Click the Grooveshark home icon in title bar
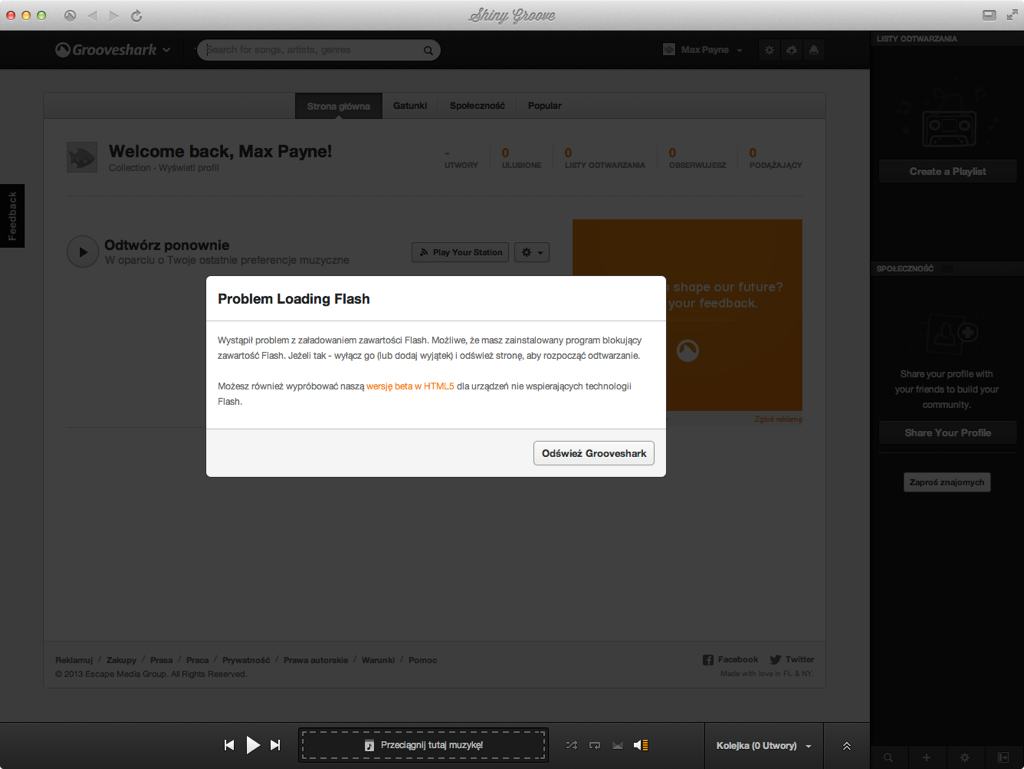Image resolution: width=1024 pixels, height=769 pixels. click(x=70, y=15)
